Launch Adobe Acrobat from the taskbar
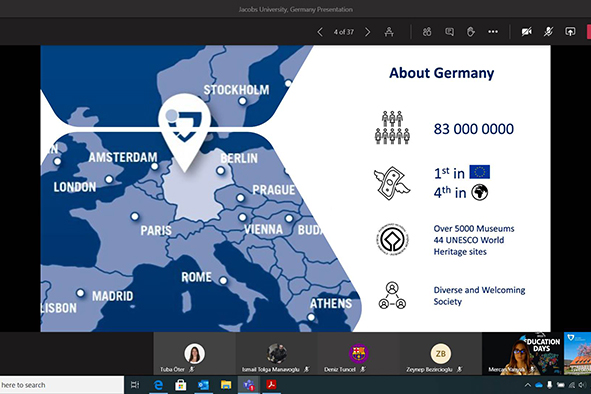The width and height of the screenshot is (591, 394). pyautogui.click(x=271, y=385)
